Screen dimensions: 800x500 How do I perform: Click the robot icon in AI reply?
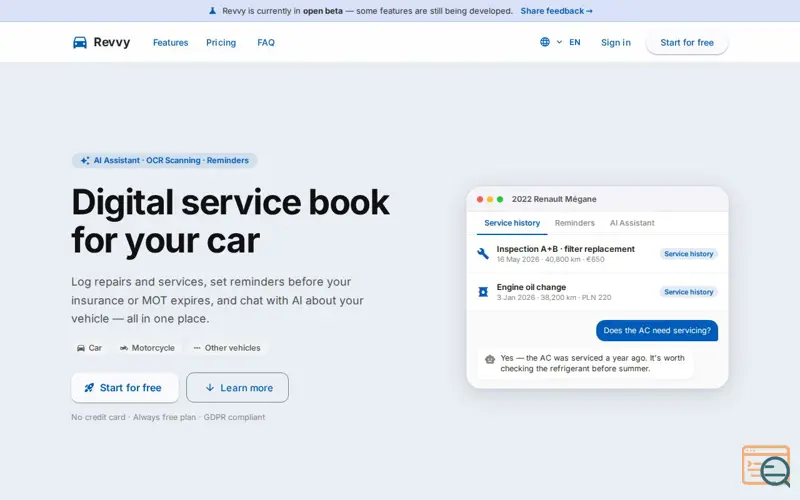pos(490,359)
